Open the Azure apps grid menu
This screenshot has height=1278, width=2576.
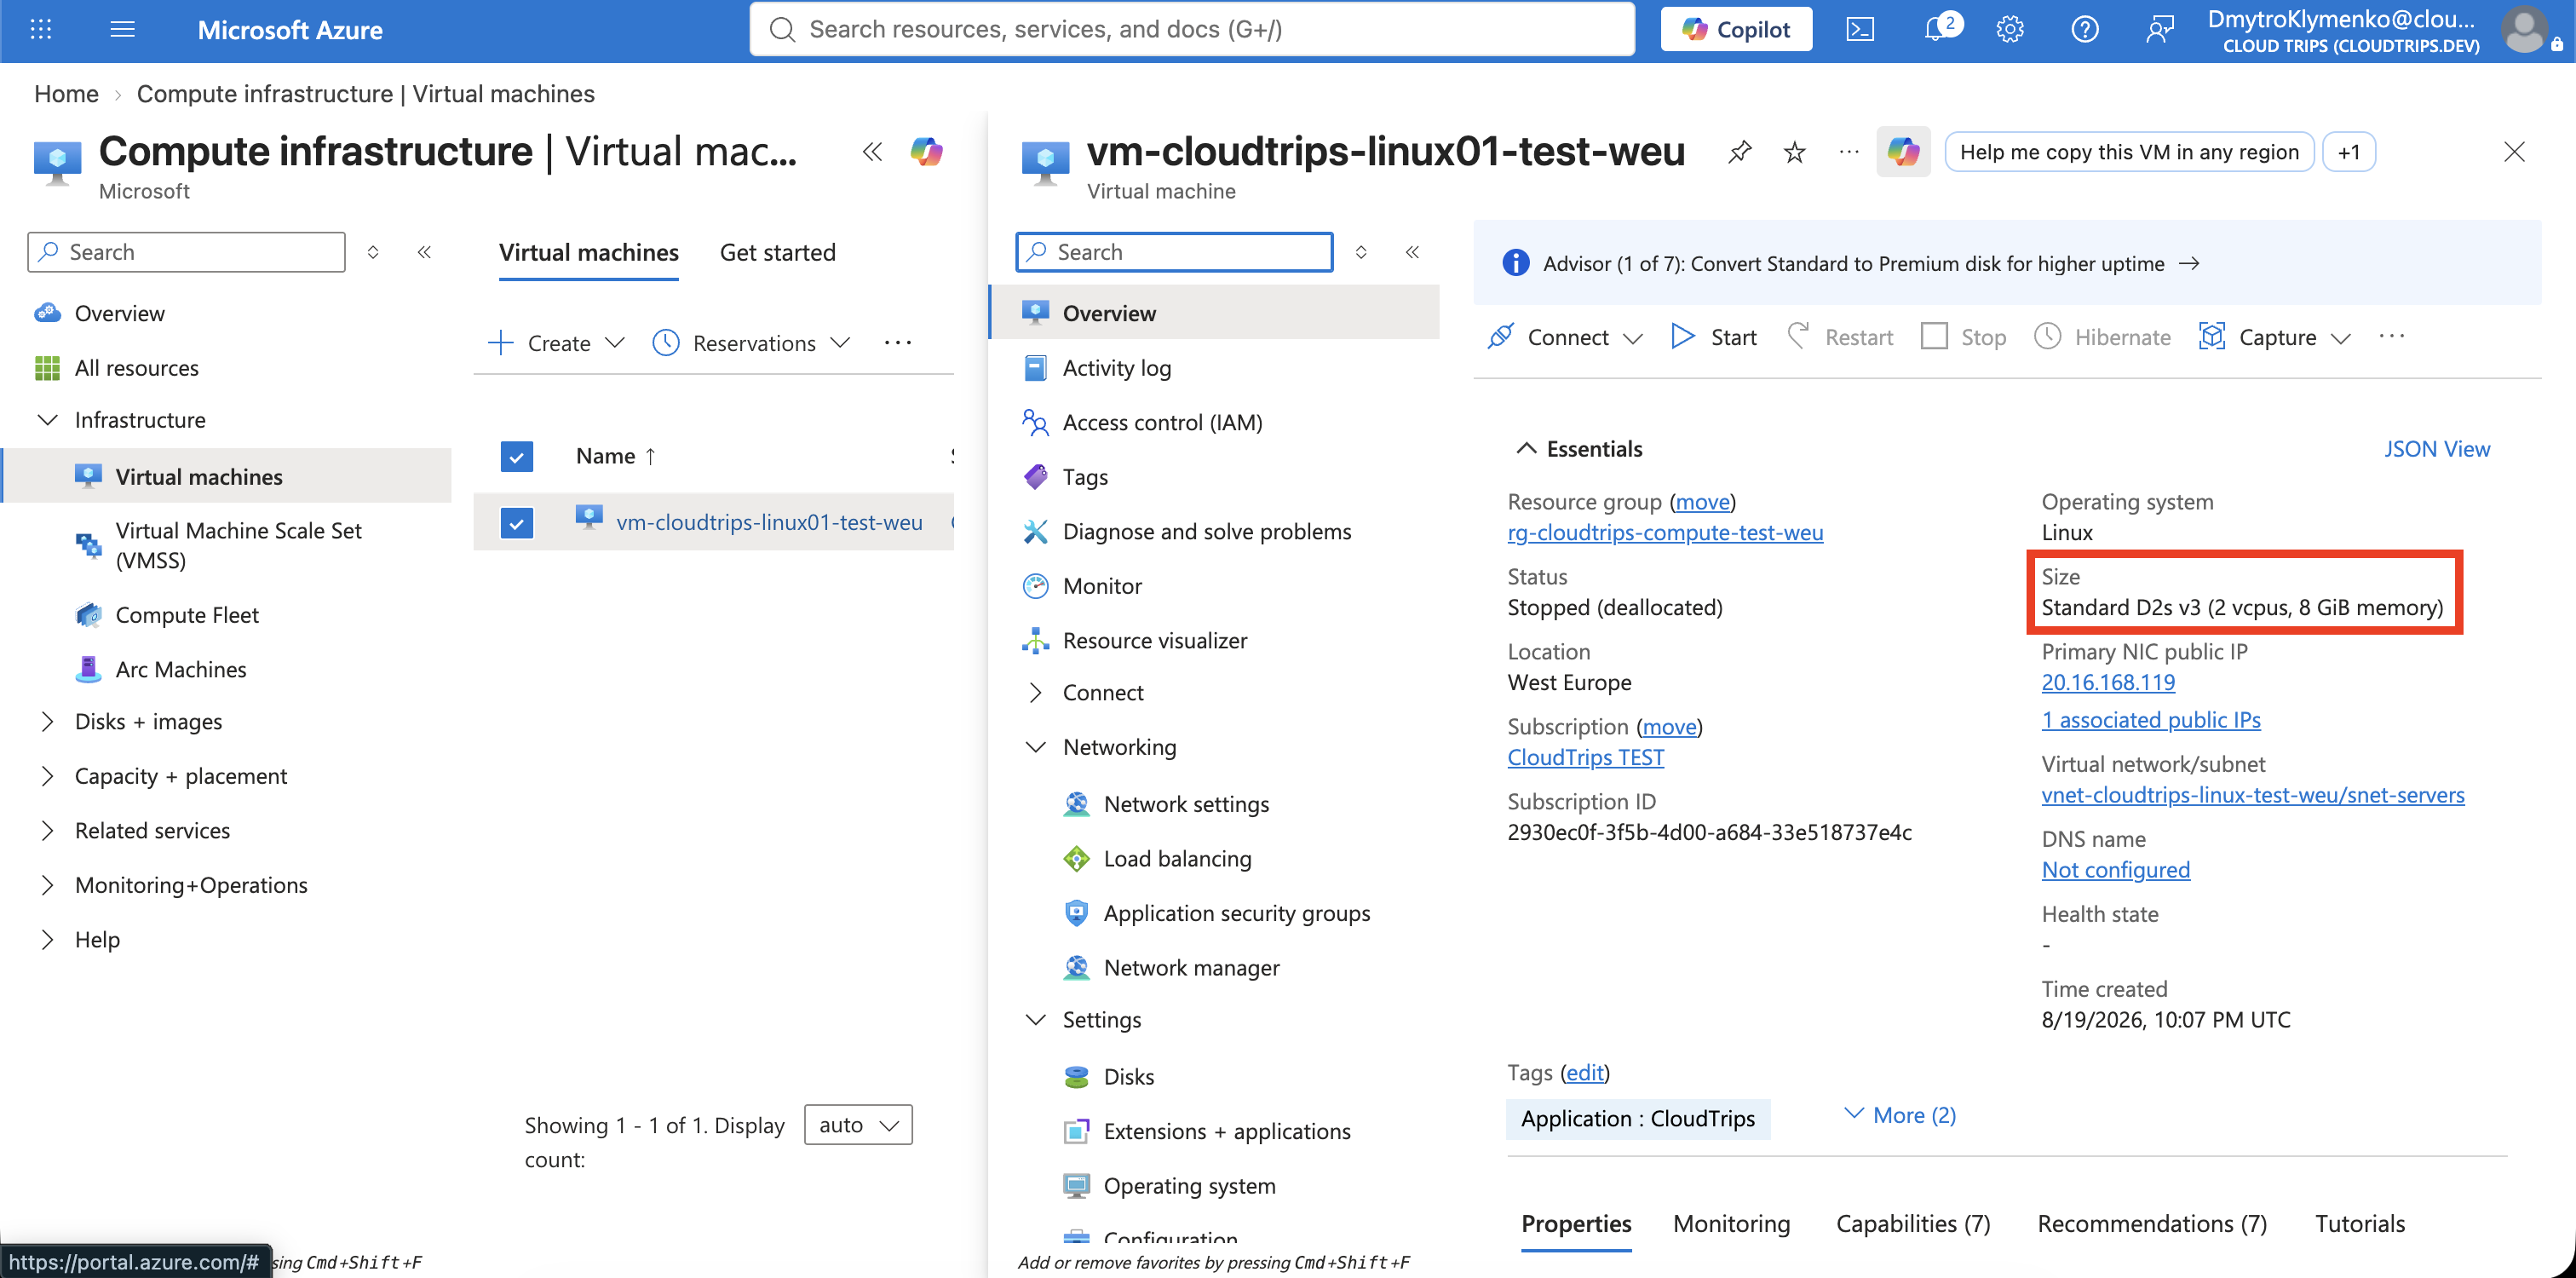coord(41,29)
